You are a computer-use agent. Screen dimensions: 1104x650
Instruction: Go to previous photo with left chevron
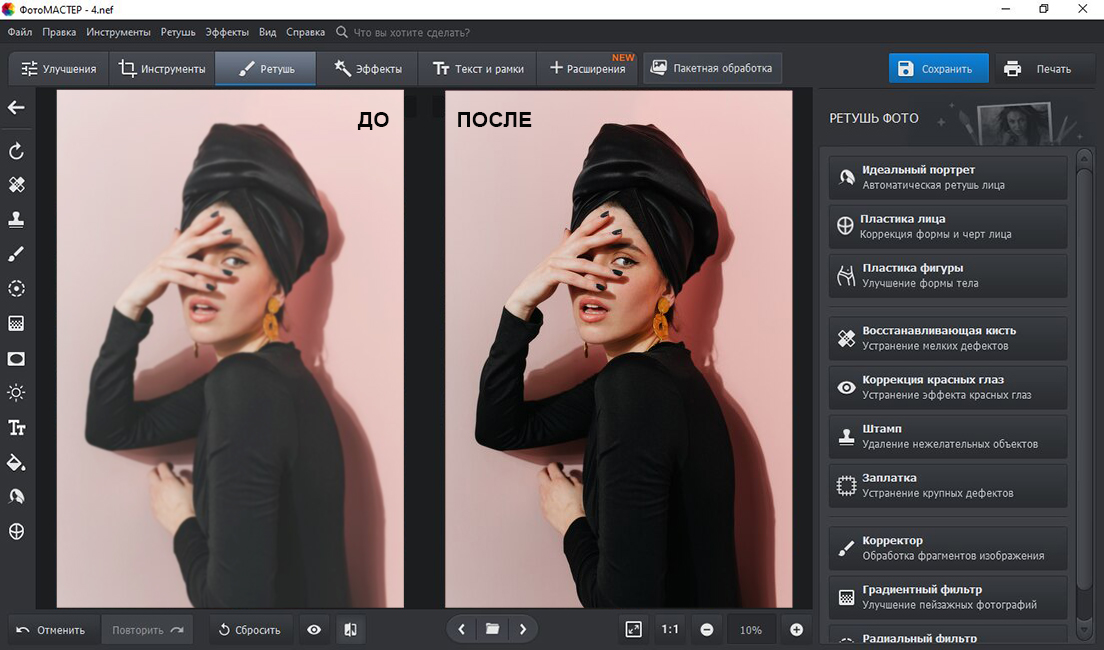tap(461, 629)
